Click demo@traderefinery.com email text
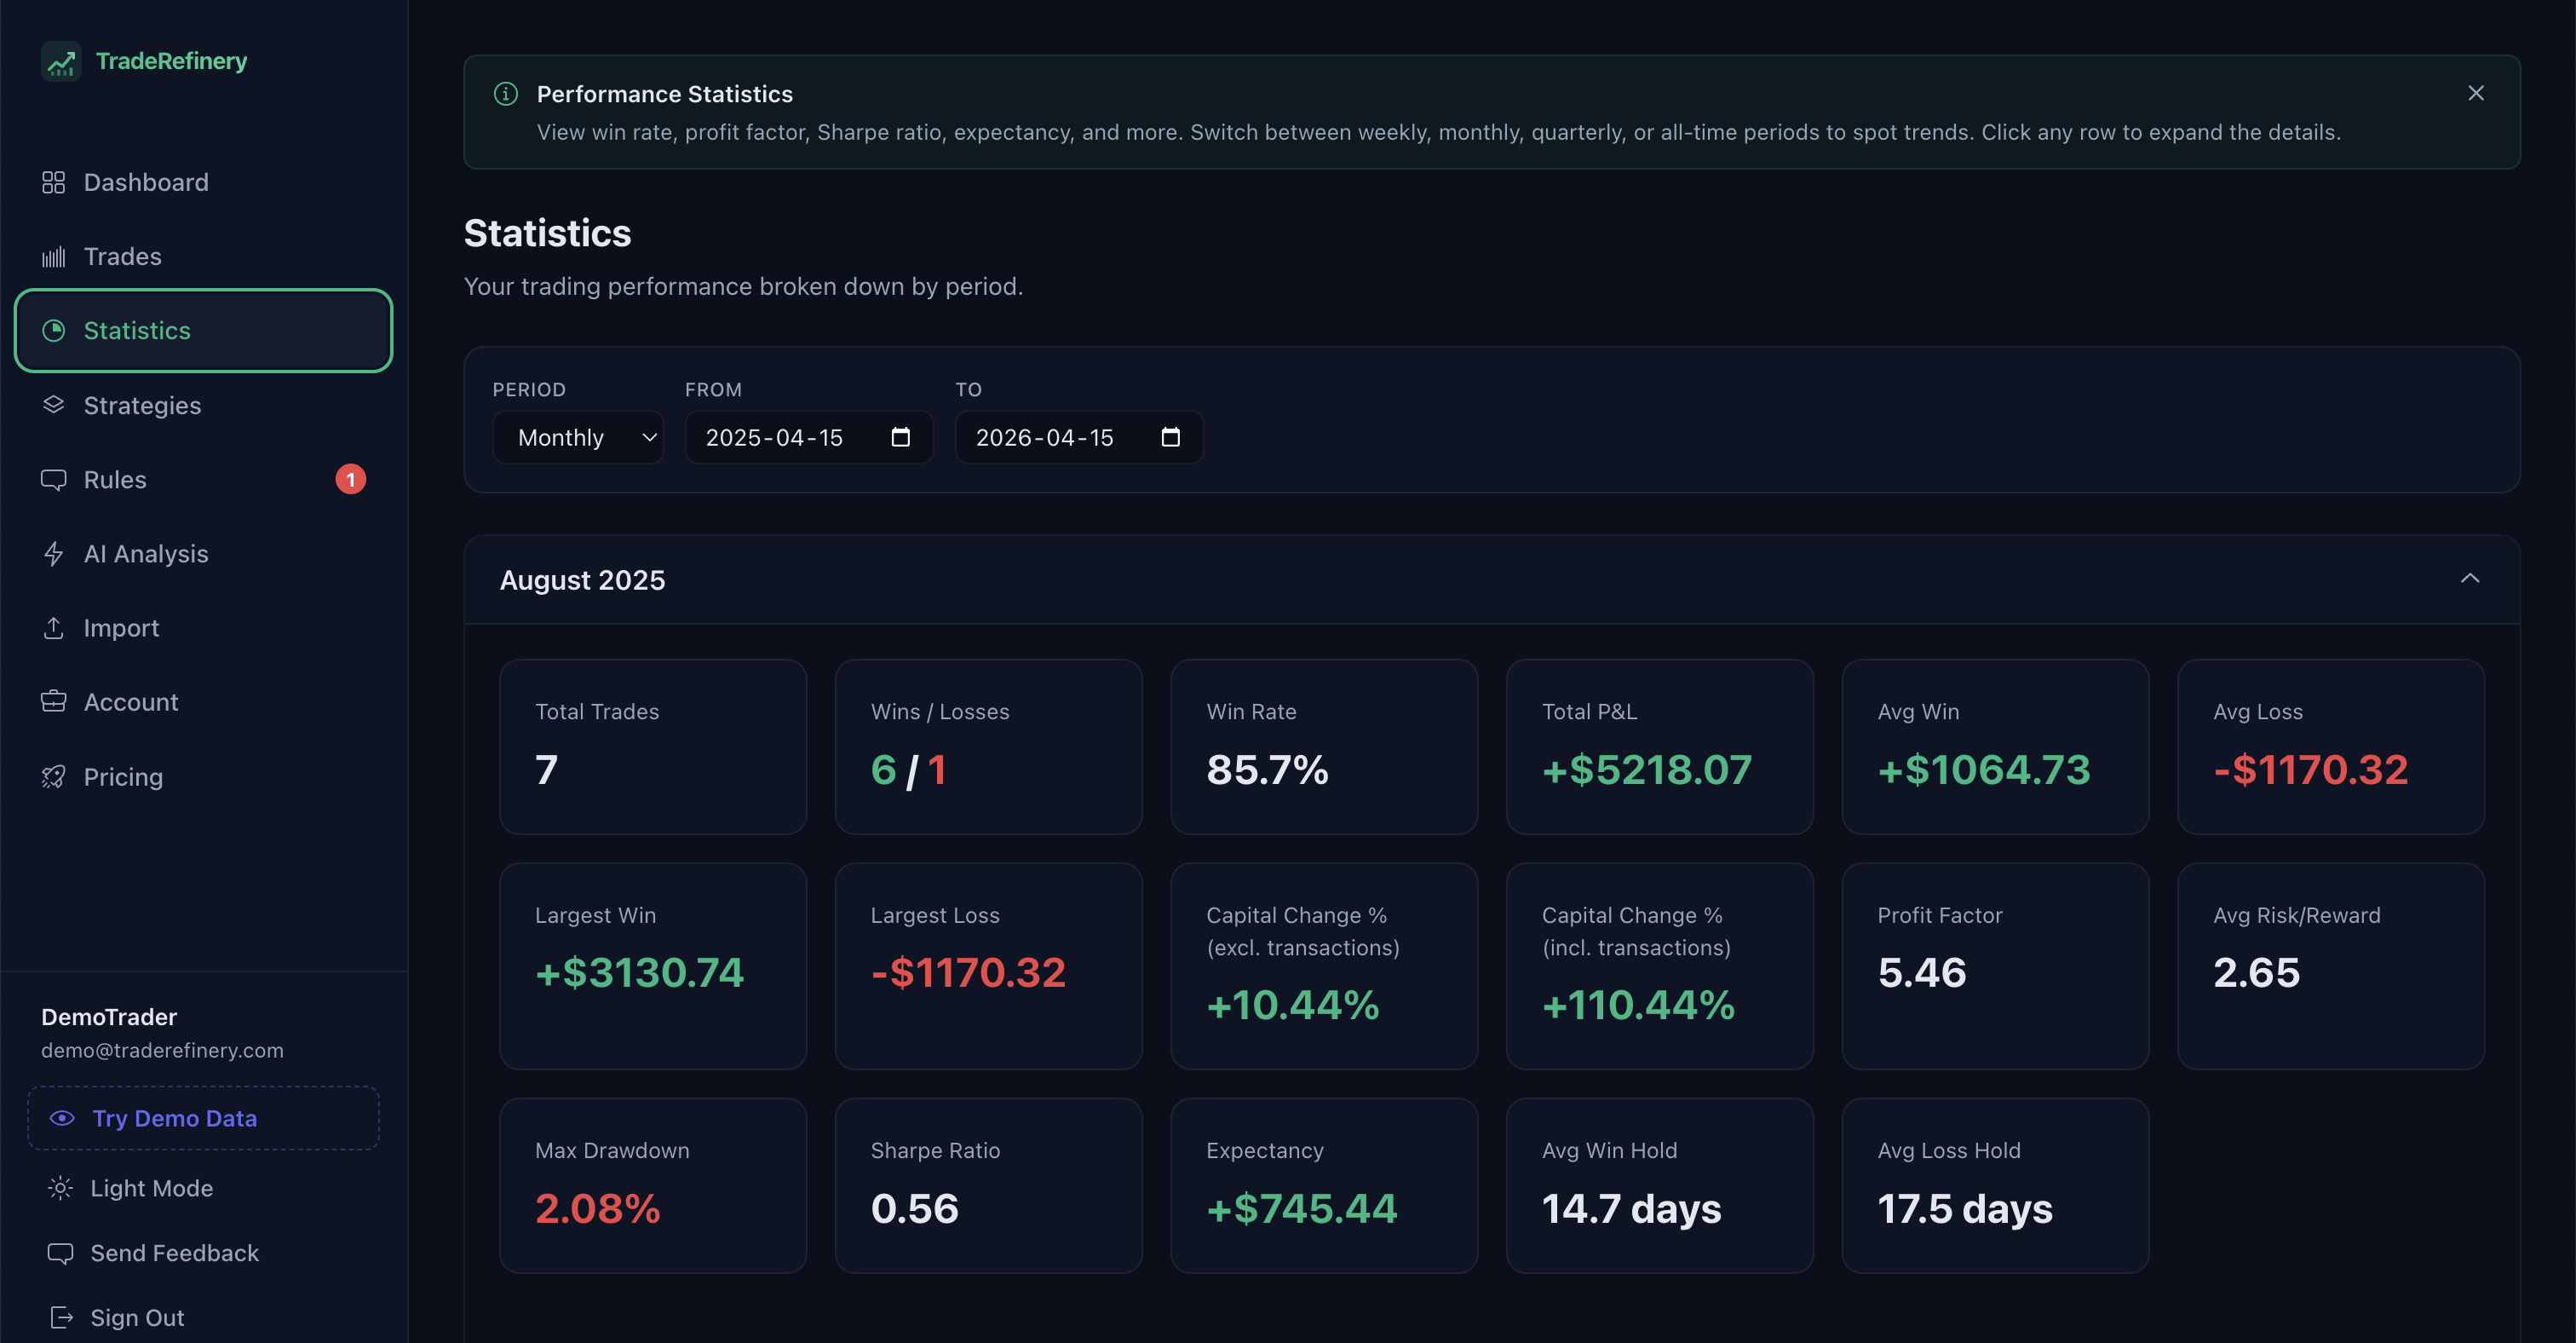2576x1343 pixels. (162, 1051)
